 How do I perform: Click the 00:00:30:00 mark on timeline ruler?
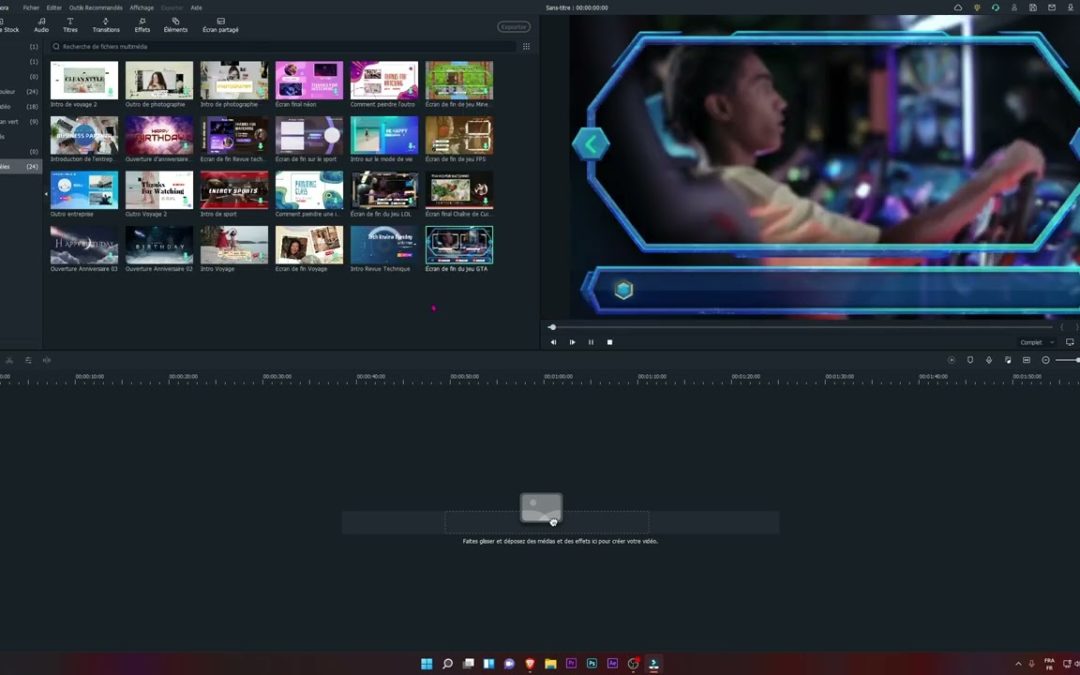pyautogui.click(x=277, y=377)
